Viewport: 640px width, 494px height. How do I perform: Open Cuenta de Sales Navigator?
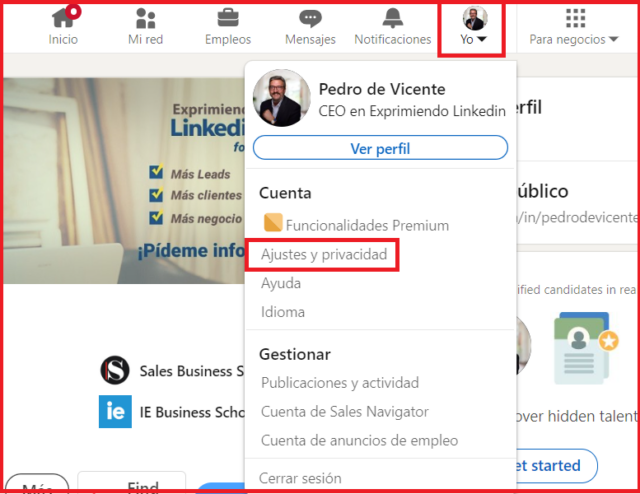[x=345, y=412]
